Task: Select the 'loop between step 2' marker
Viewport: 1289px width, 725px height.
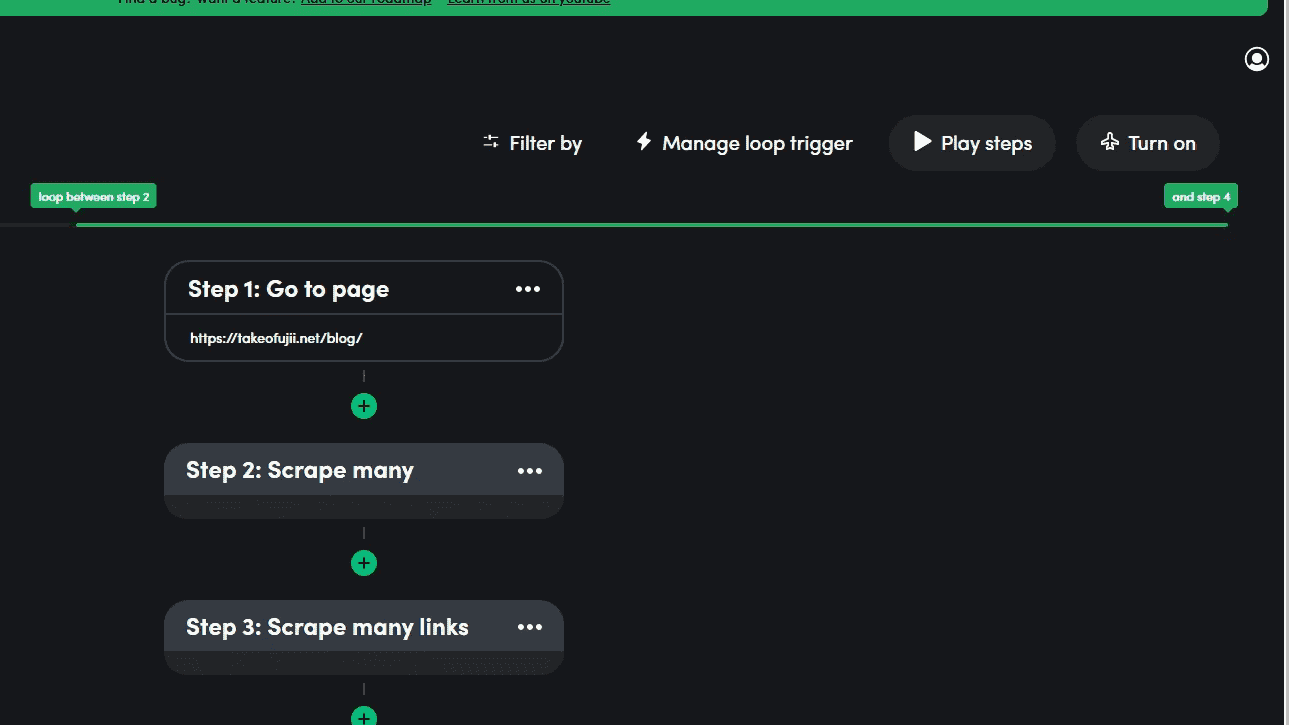Action: coord(94,197)
